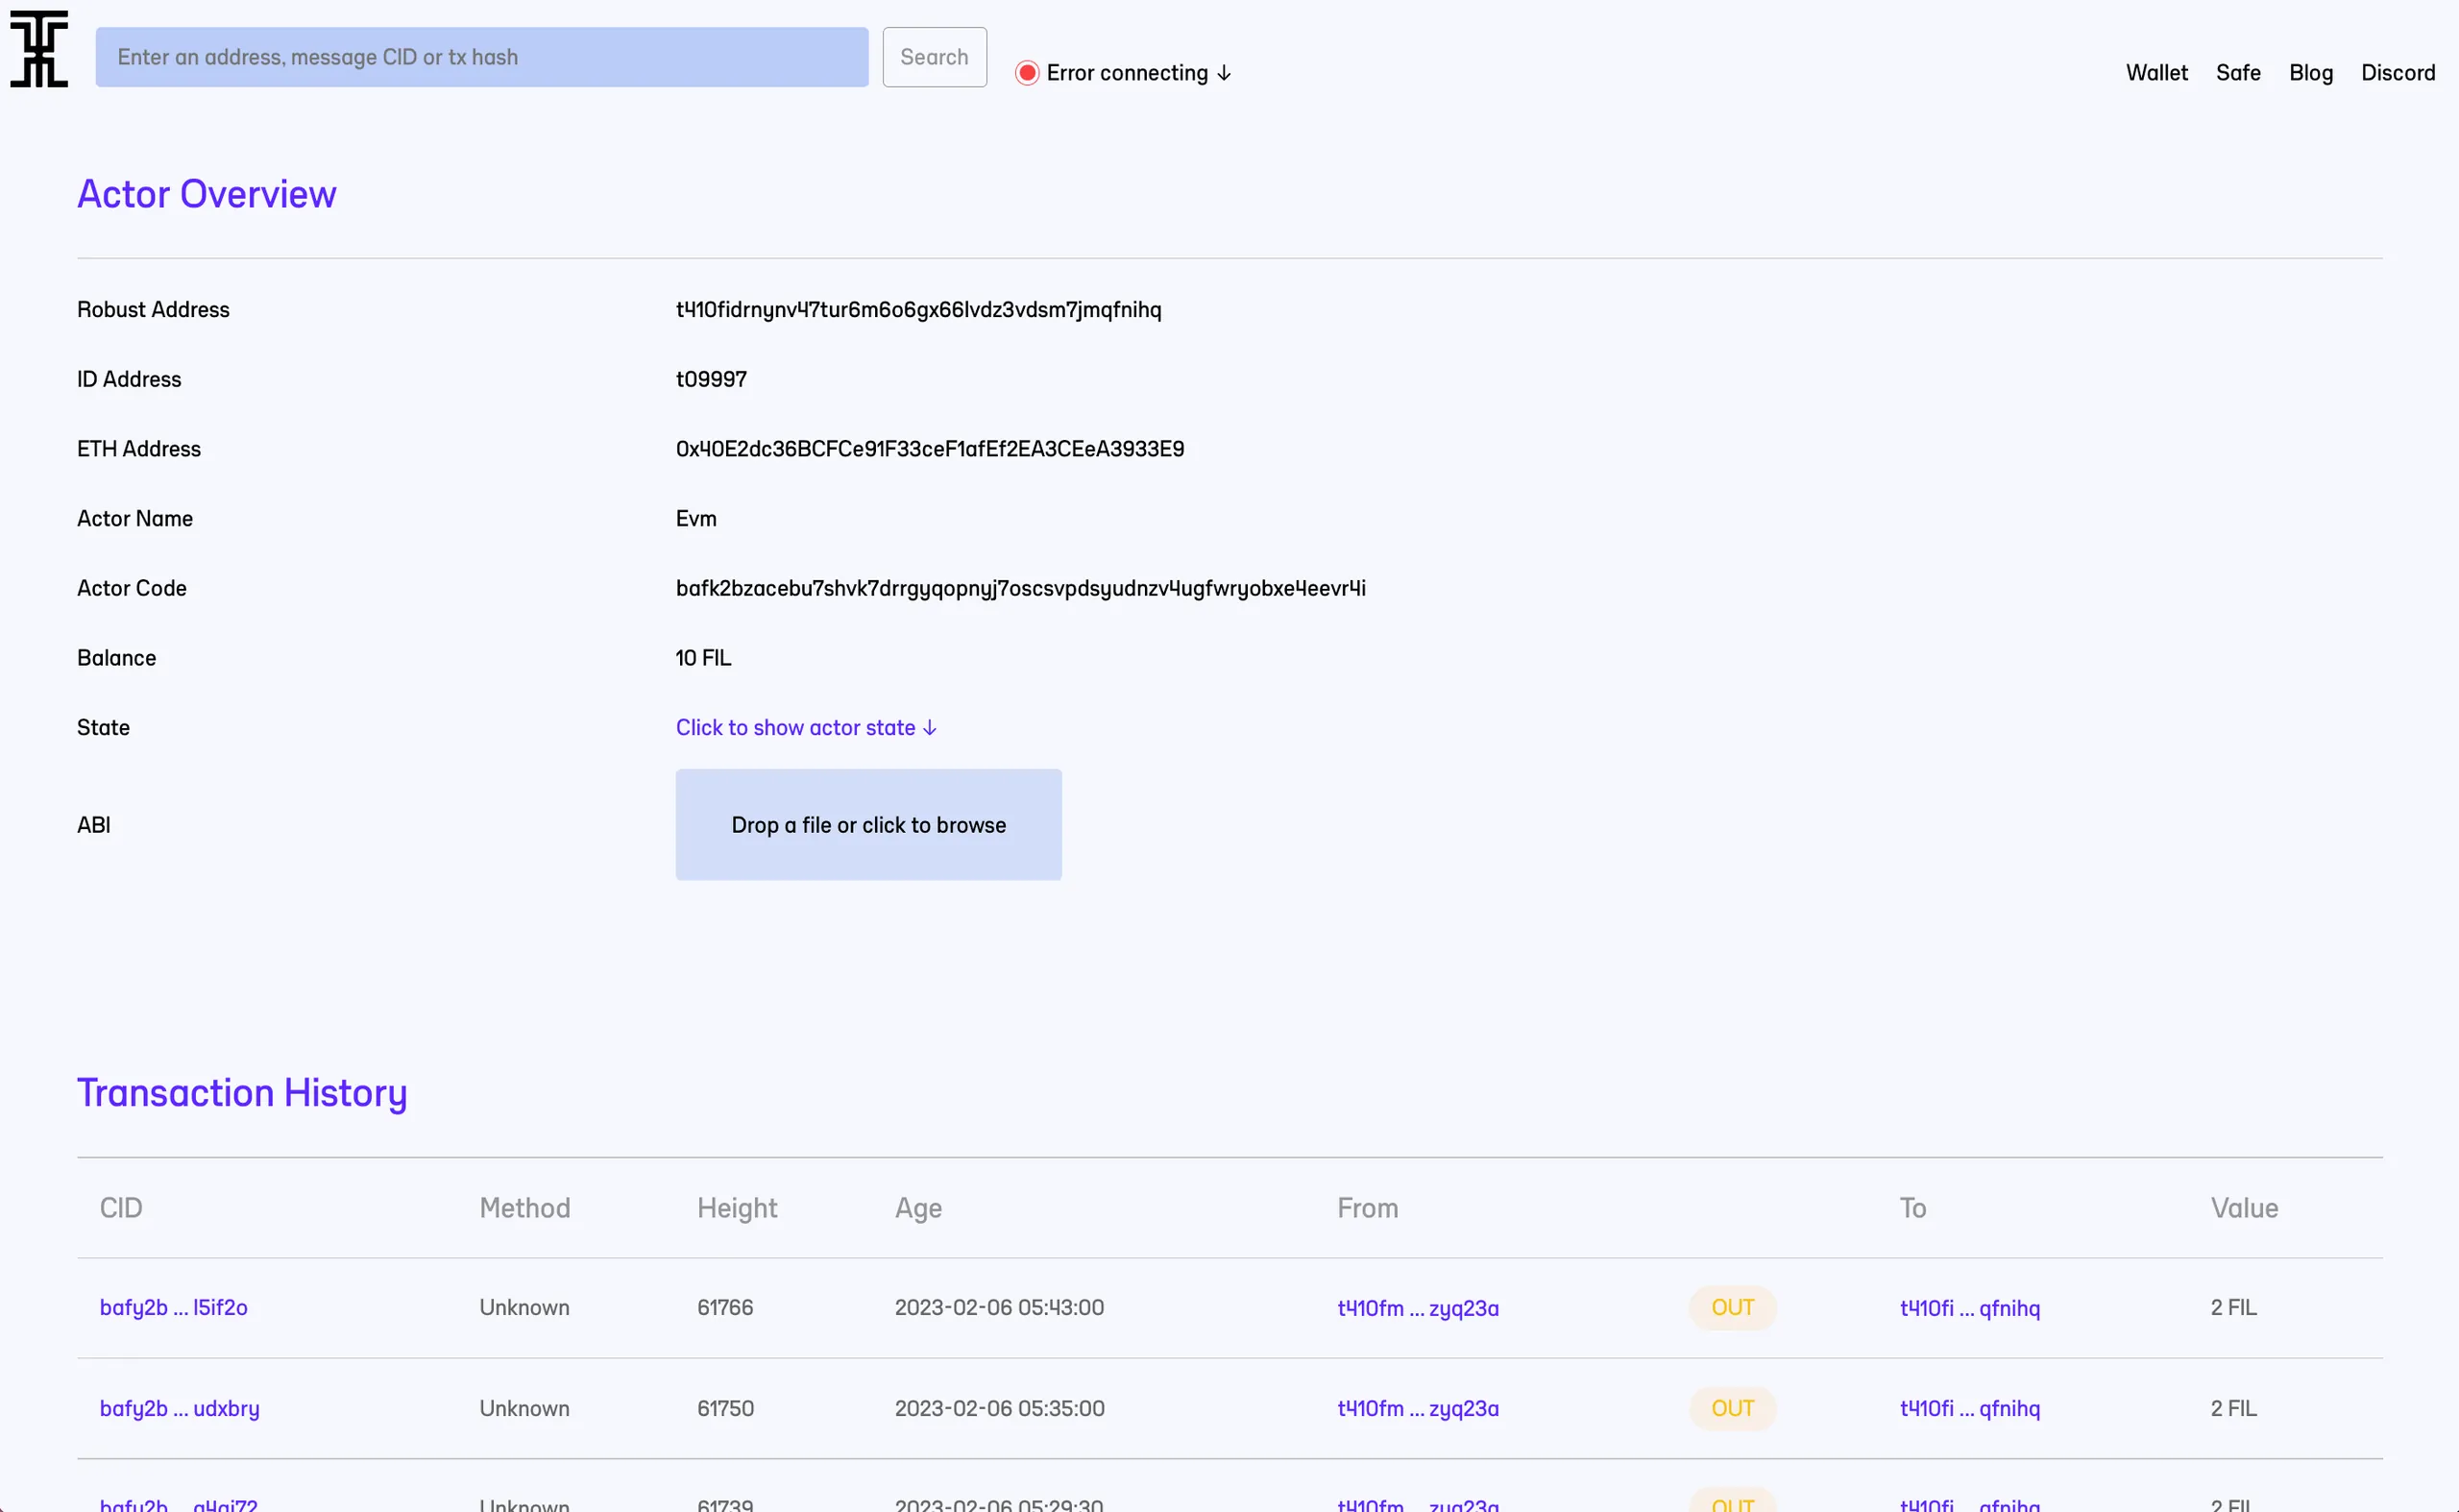Viewport: 2459px width, 1512px height.
Task: Open the Wallet menu item
Action: [x=2156, y=73]
